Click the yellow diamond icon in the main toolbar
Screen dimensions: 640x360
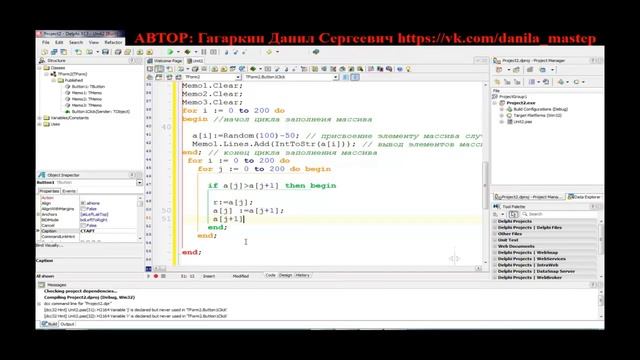[269, 52]
